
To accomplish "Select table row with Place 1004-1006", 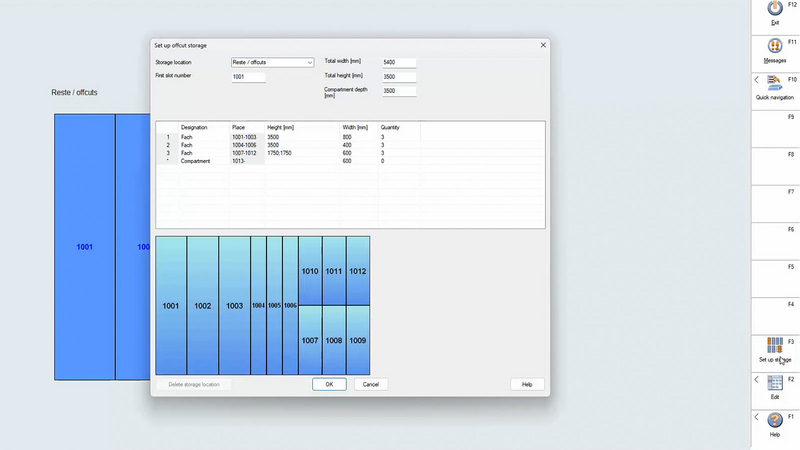I will 245,145.
